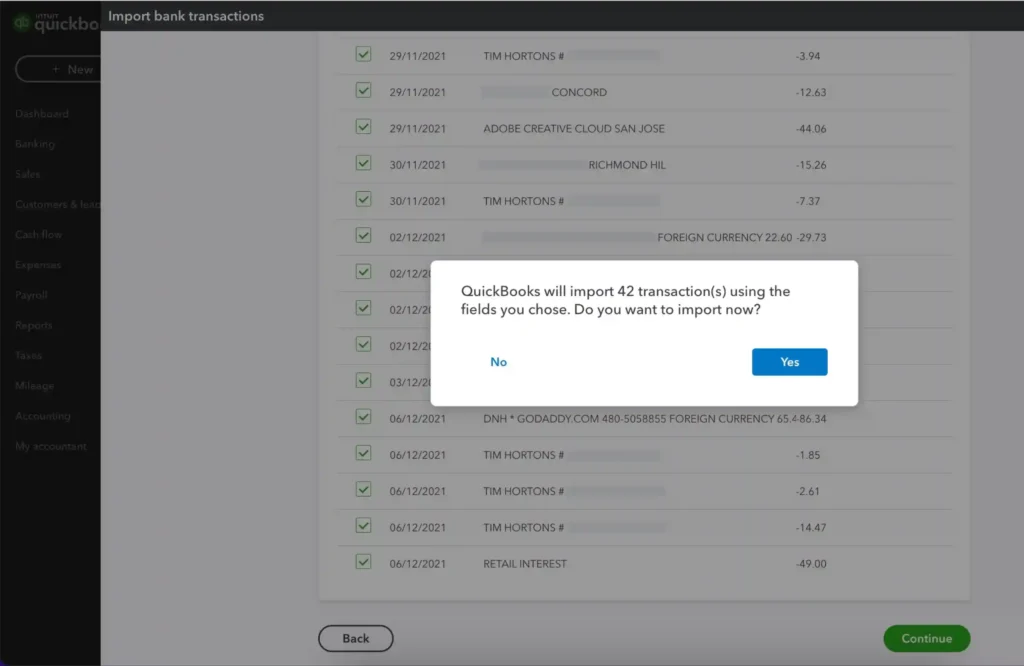Click the ADOBE CREATIVE CLOUD SAN JOSE description

click(574, 129)
